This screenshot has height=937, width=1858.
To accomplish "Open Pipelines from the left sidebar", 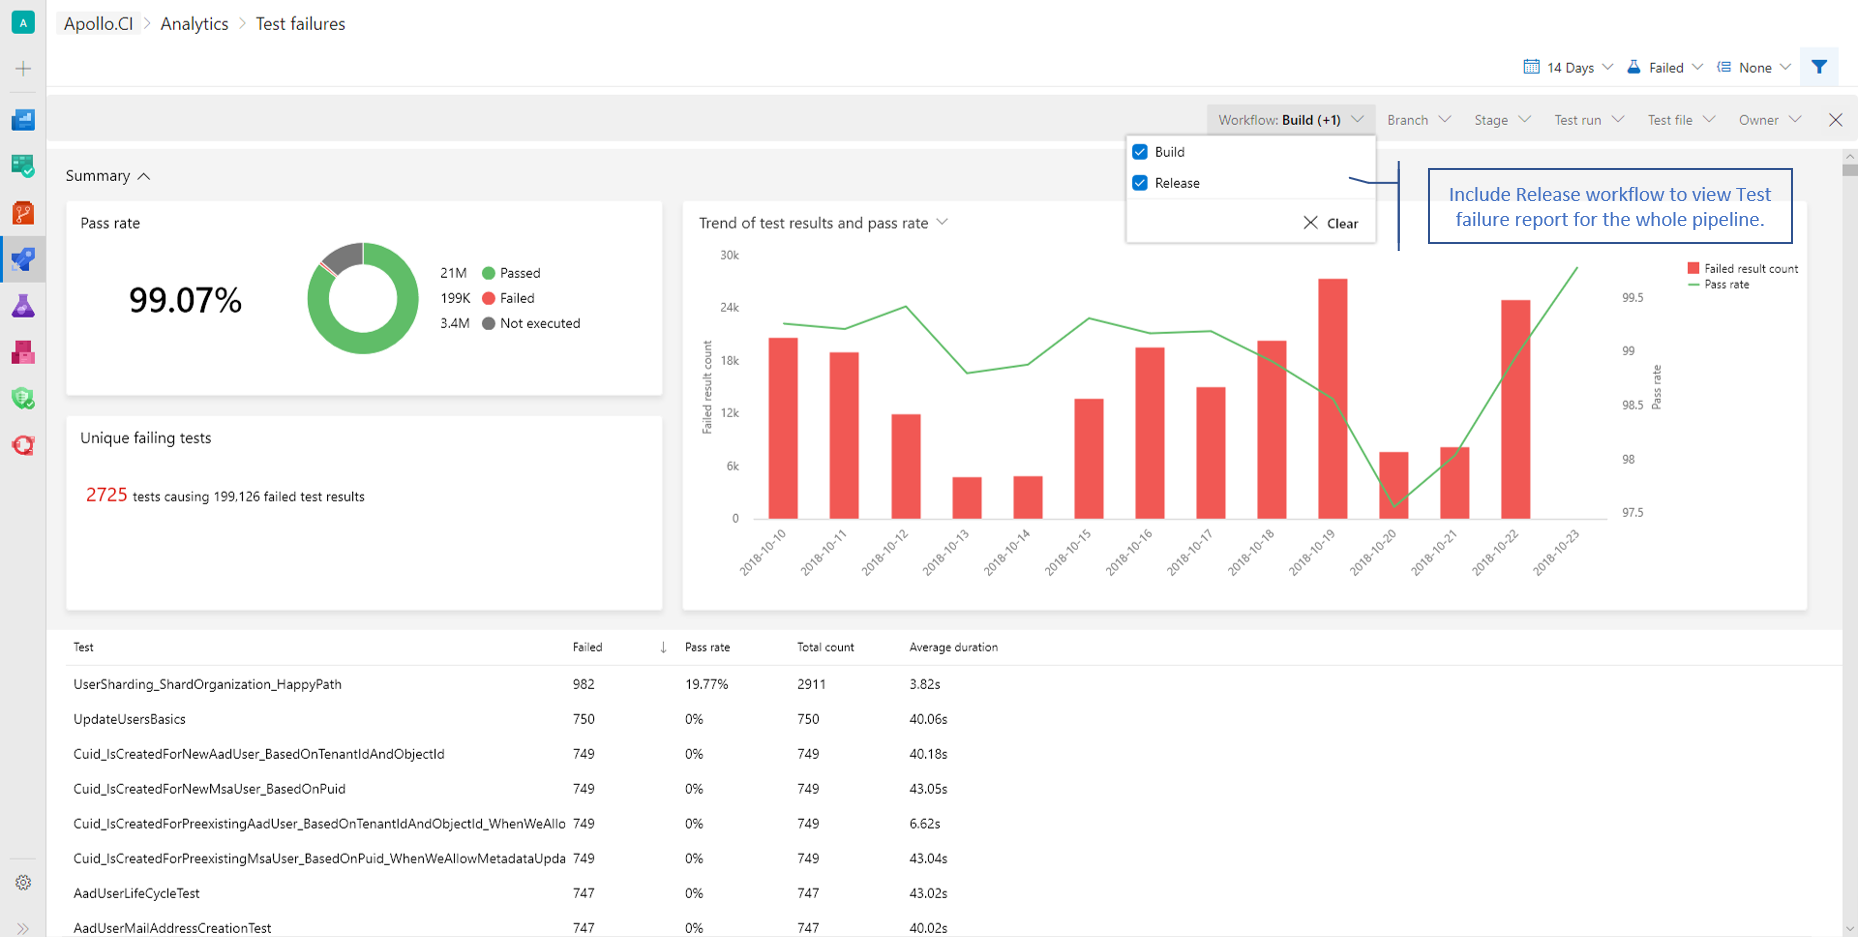I will point(23,260).
